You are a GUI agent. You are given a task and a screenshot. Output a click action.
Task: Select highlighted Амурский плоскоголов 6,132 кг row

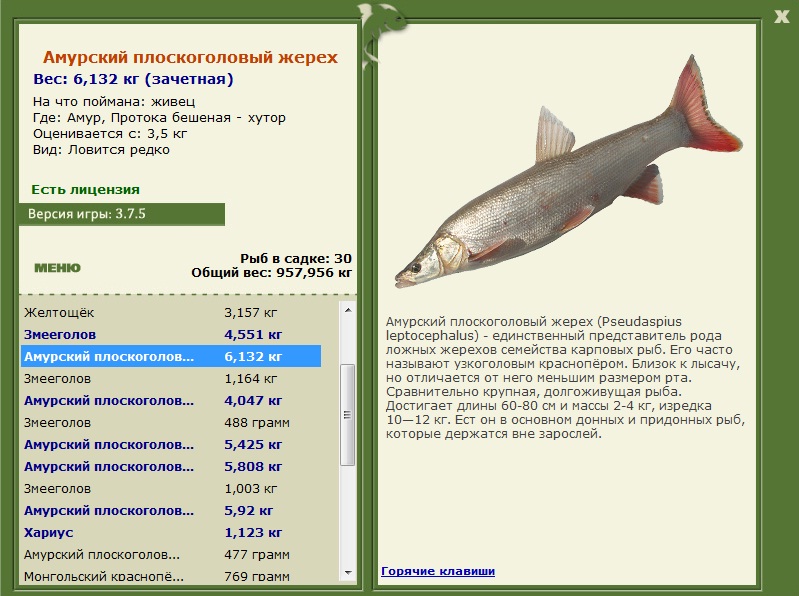[171, 356]
